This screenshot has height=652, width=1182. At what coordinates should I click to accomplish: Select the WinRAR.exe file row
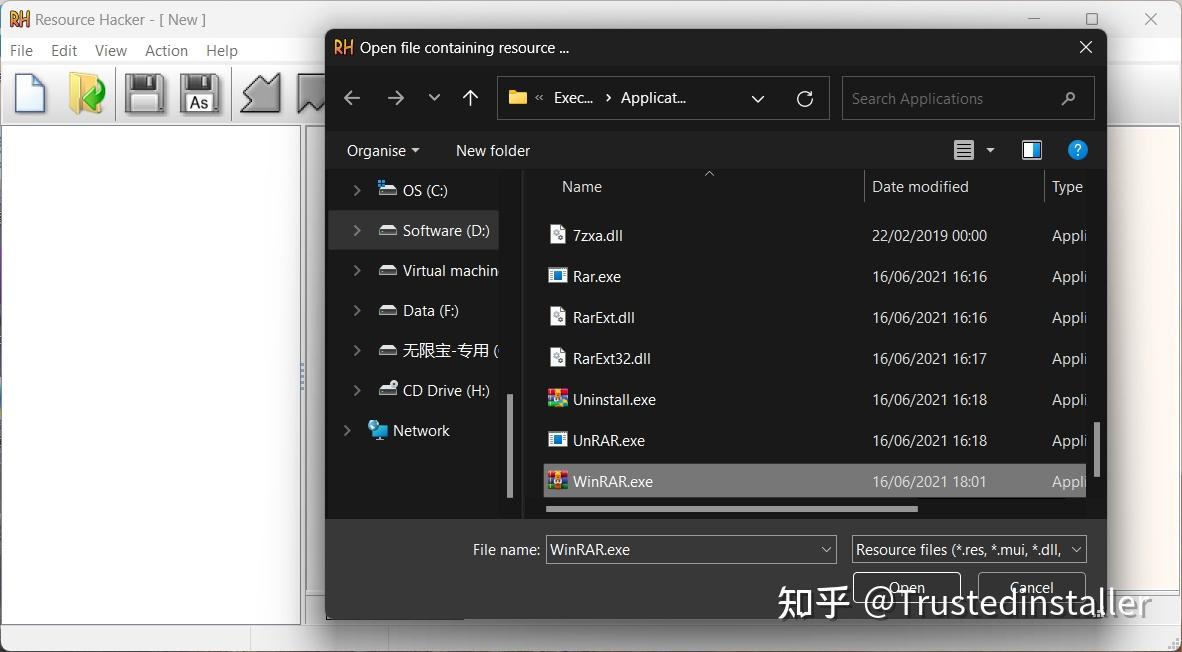tap(815, 481)
